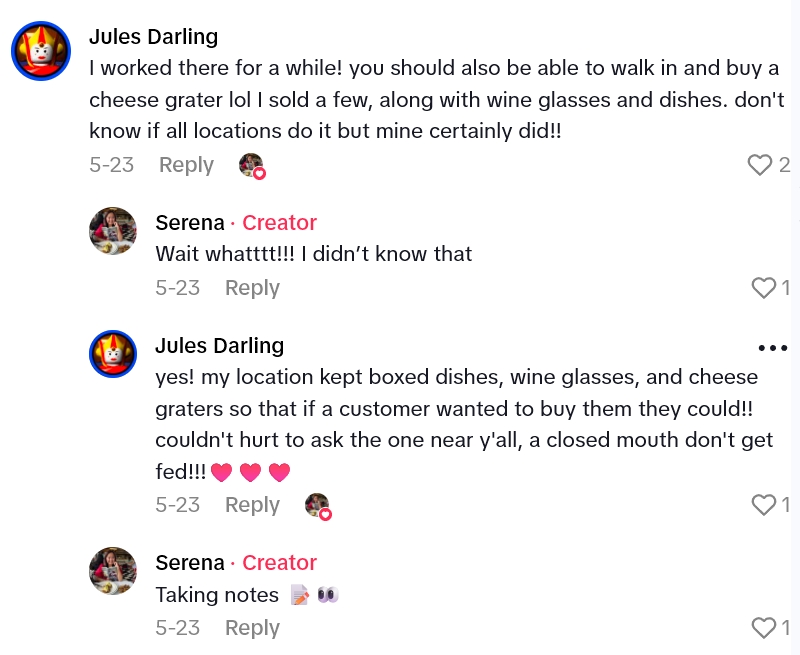The height and width of the screenshot is (655, 800).
Task: Click the 5-23 timestamp on the first comment
Action: coord(112,165)
